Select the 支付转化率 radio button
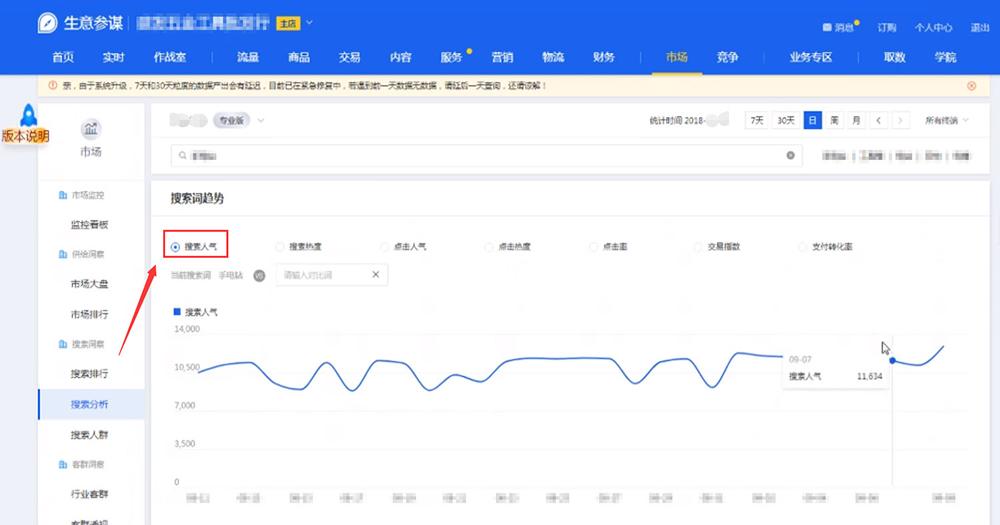This screenshot has width=1000, height=525. coord(803,246)
